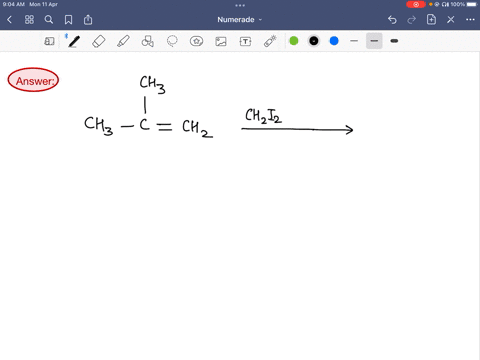
Task: Add a new page
Action: (431, 20)
